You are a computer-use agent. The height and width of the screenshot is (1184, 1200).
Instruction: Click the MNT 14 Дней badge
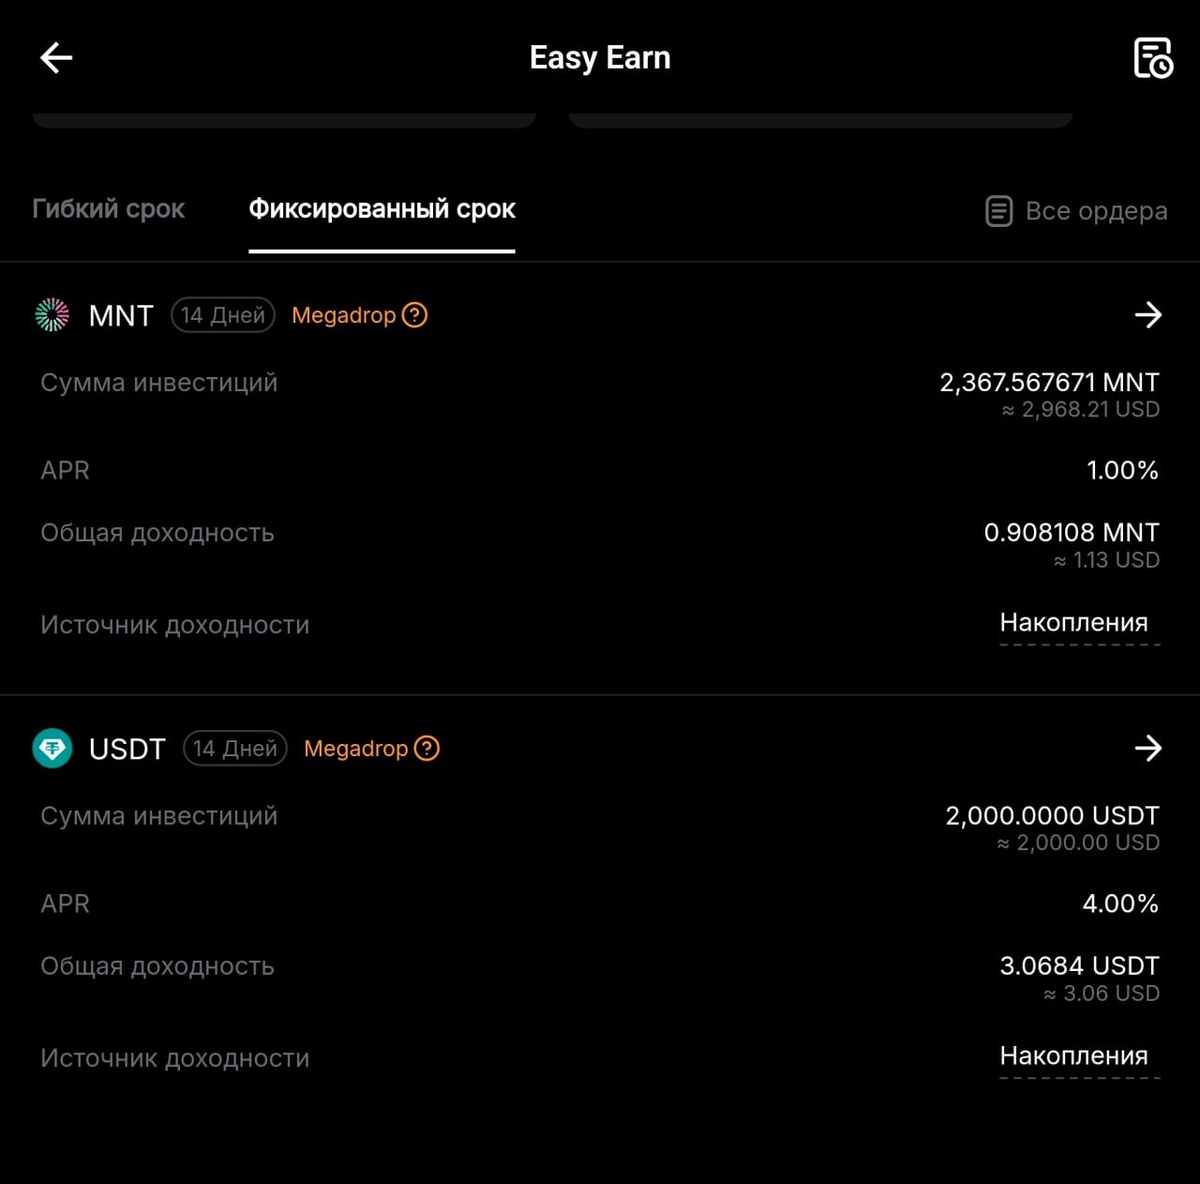pyautogui.click(x=223, y=315)
